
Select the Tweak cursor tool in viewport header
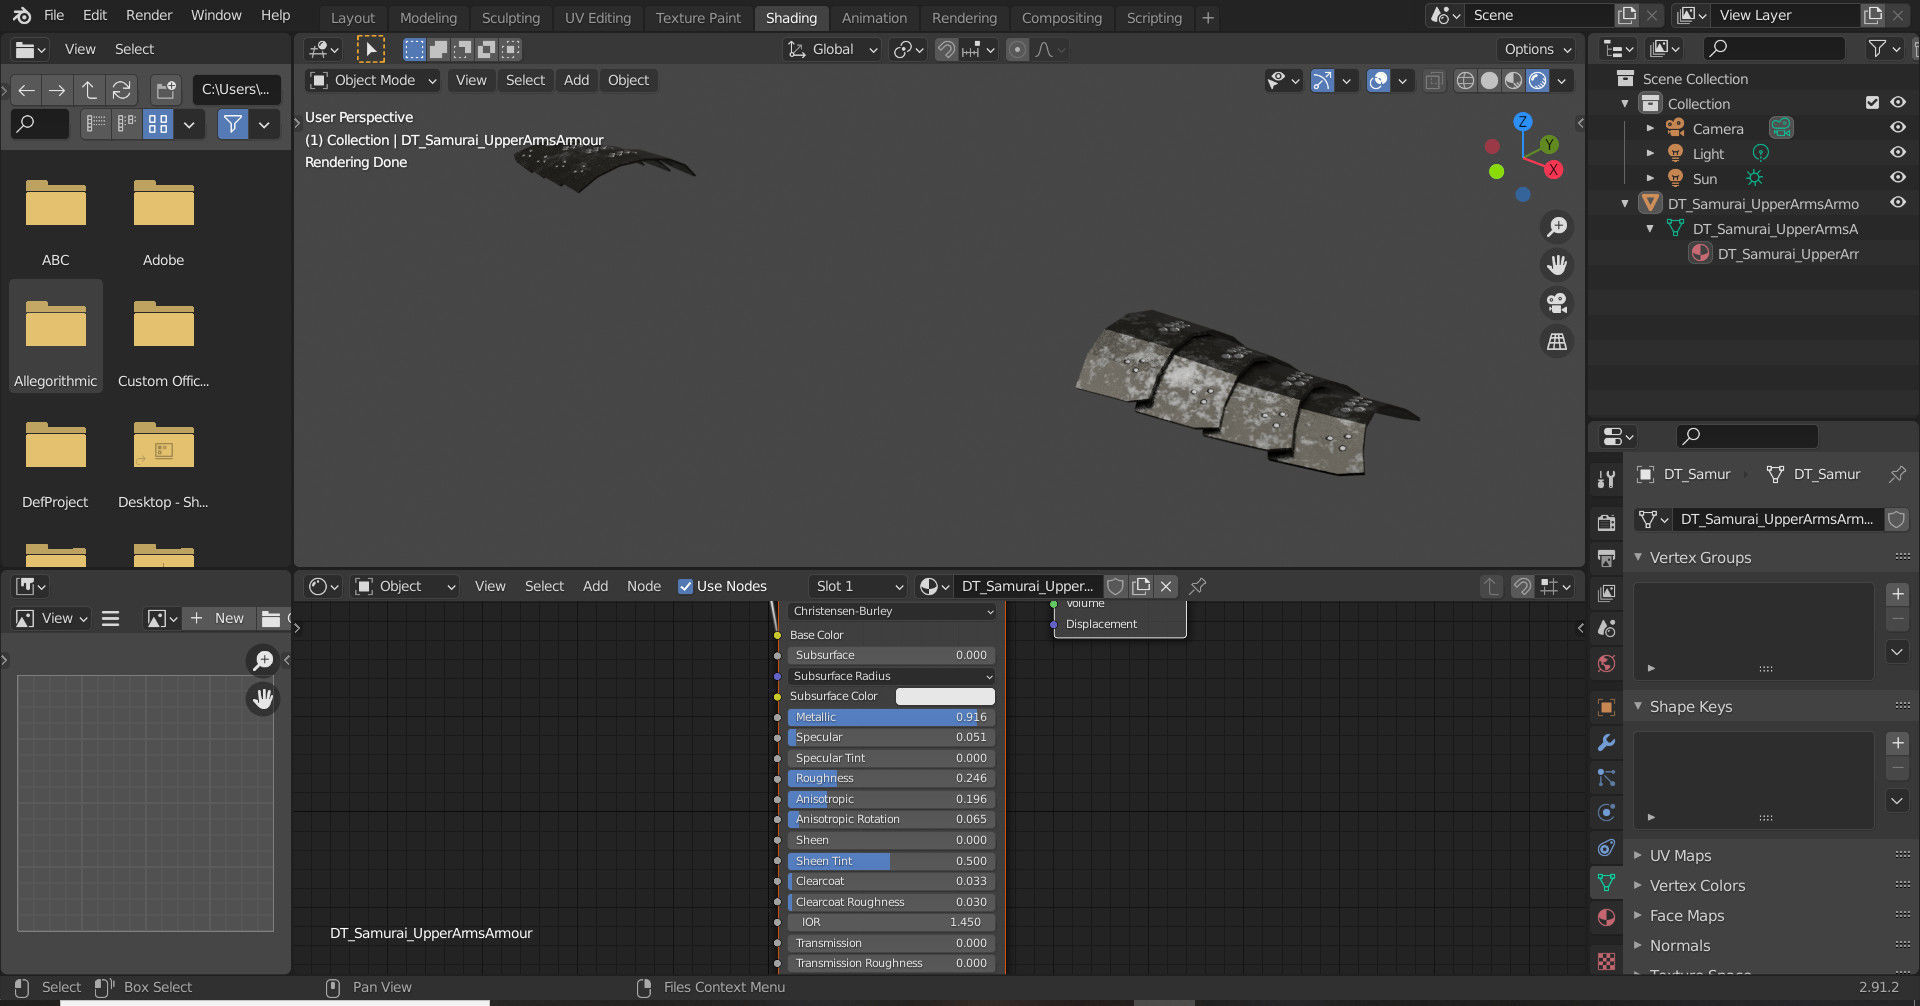point(370,49)
